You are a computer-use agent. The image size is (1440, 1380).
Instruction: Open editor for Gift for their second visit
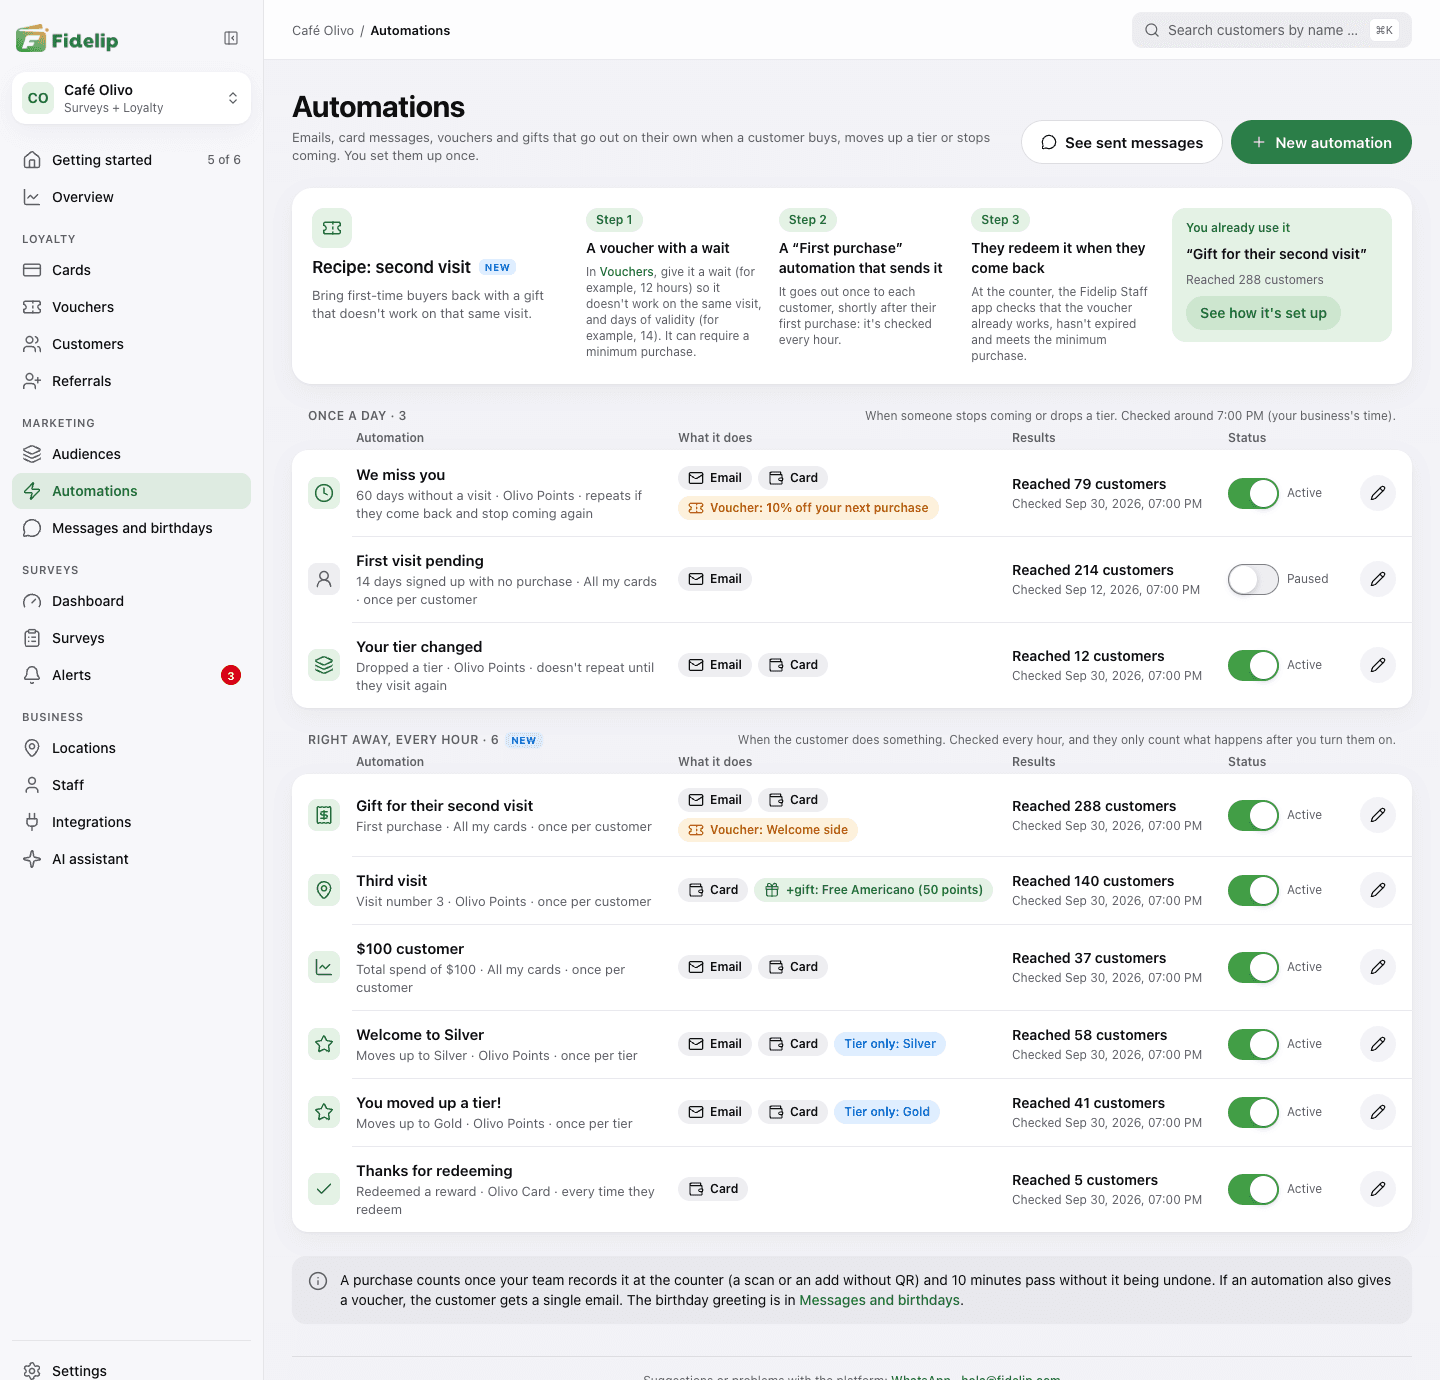(x=1378, y=815)
